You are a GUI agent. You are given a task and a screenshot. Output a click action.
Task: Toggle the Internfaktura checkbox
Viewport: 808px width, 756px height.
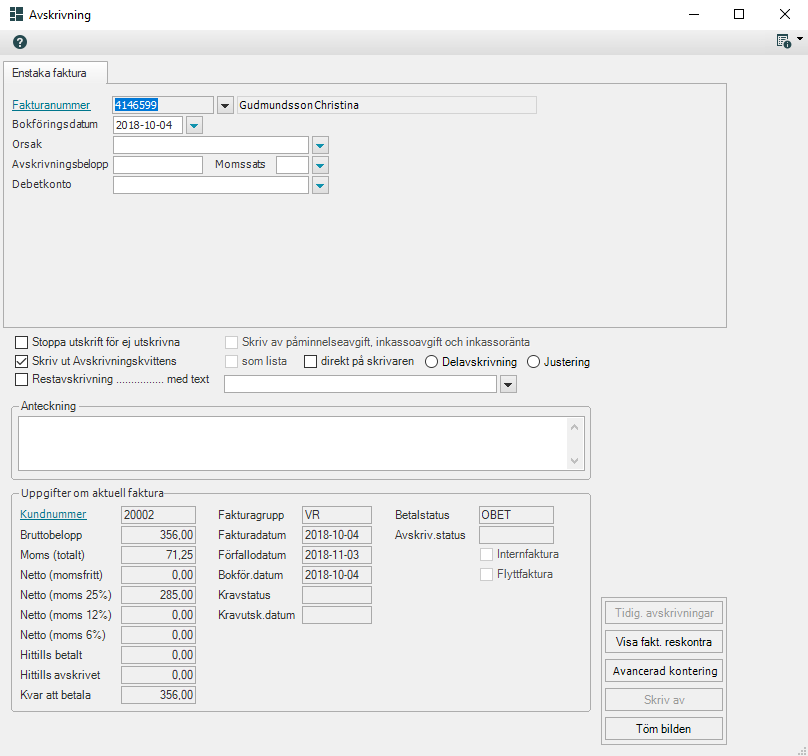pyautogui.click(x=486, y=555)
